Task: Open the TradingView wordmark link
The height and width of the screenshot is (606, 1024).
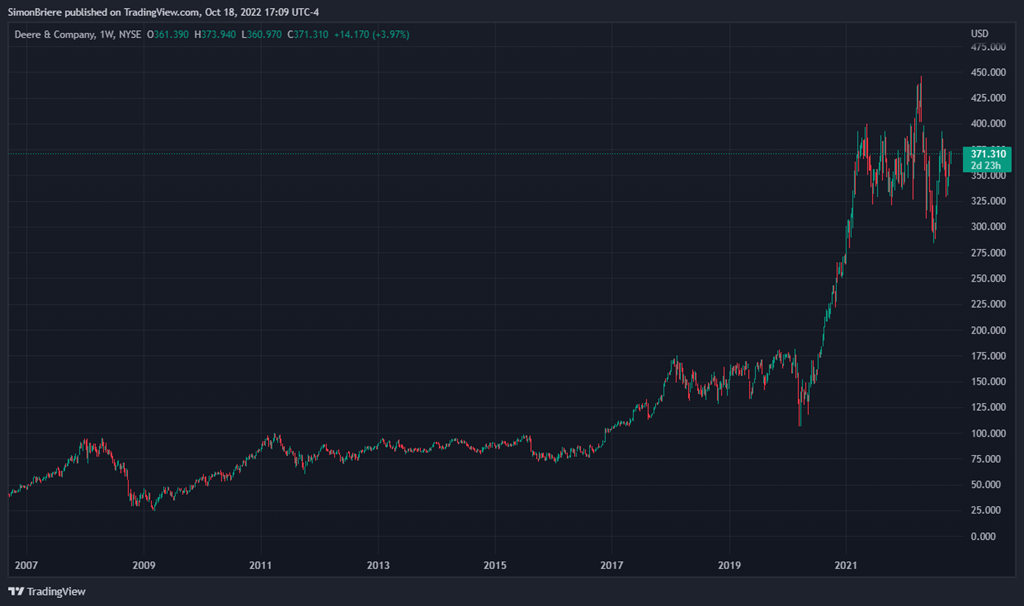Action: coord(55,591)
